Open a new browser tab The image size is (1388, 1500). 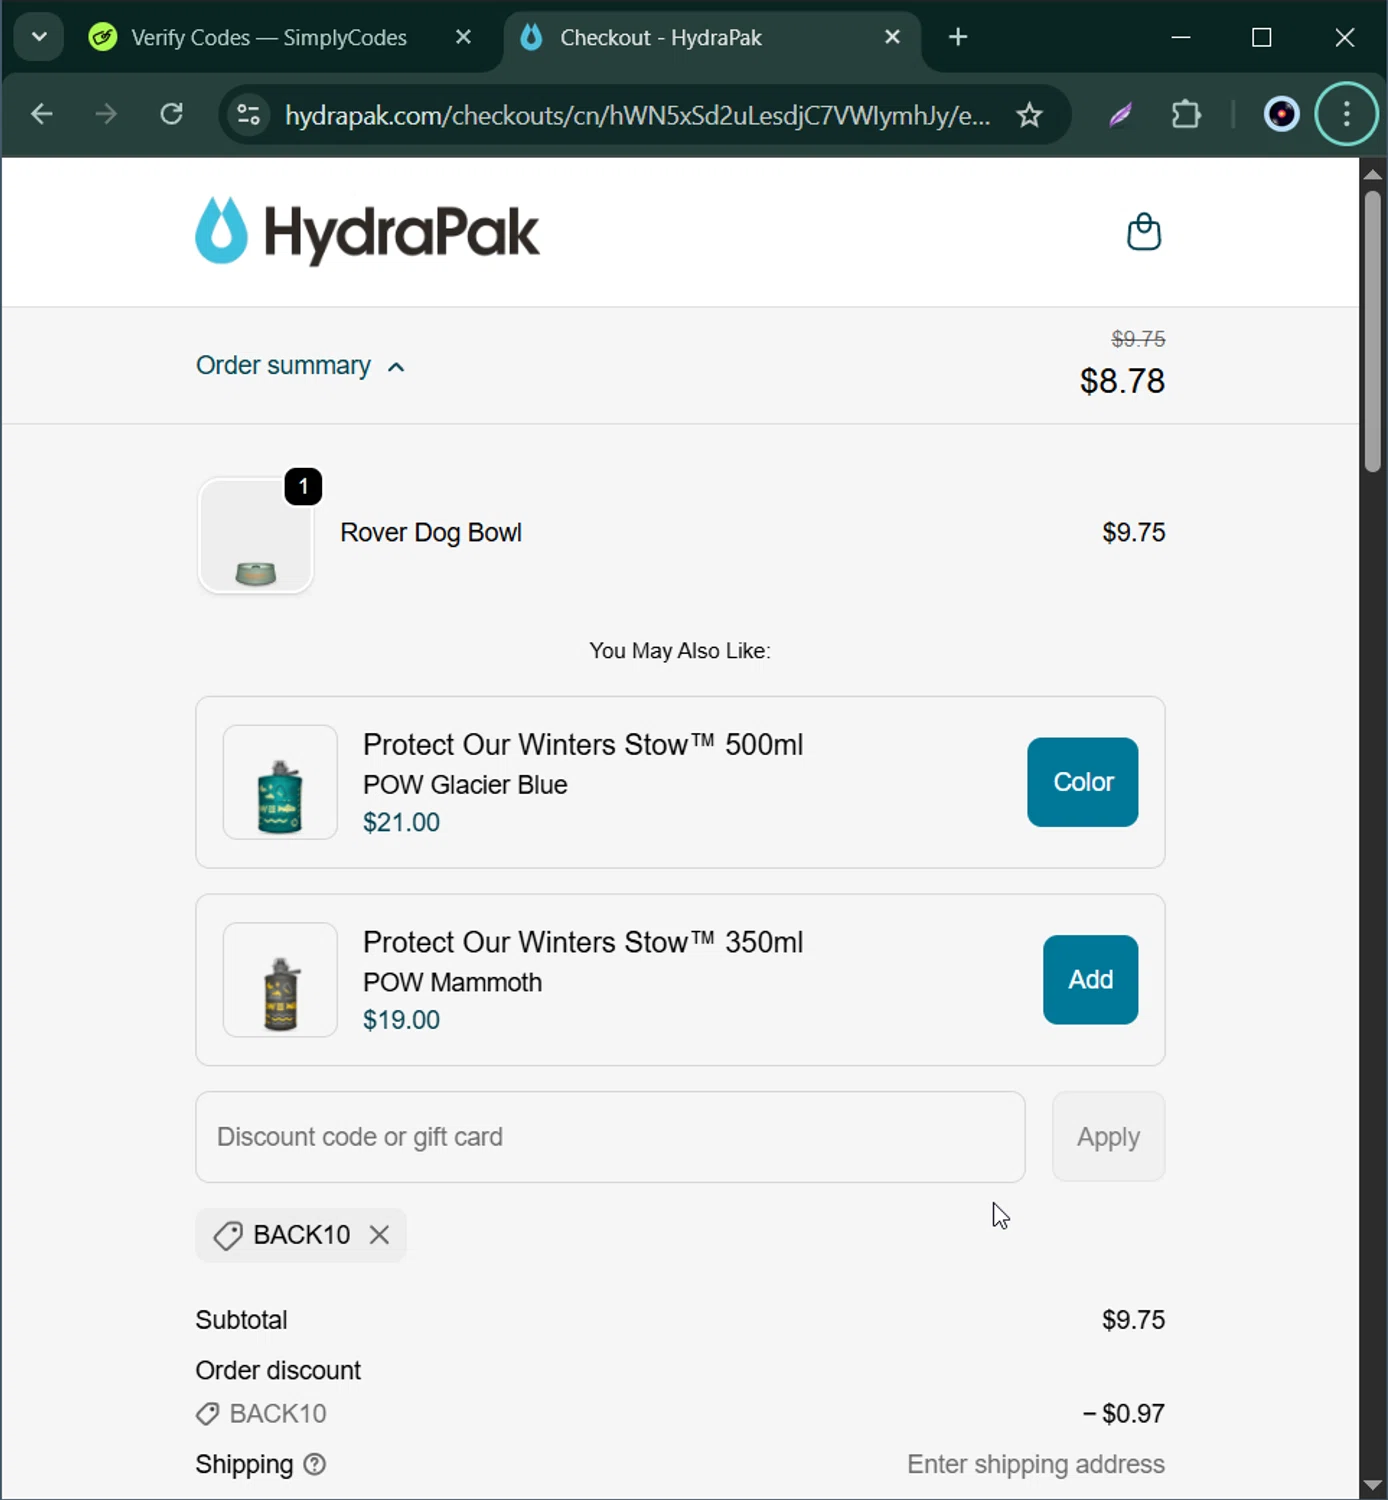[958, 37]
